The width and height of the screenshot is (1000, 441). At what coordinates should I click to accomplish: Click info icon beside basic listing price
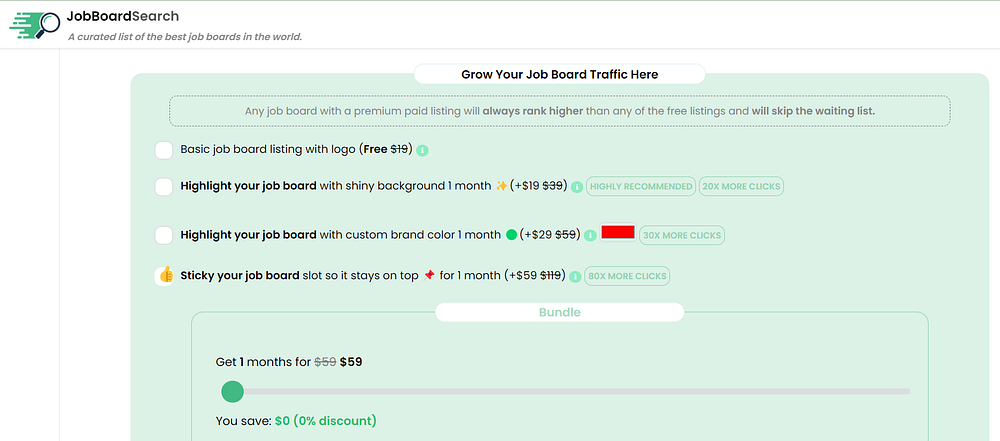(422, 151)
